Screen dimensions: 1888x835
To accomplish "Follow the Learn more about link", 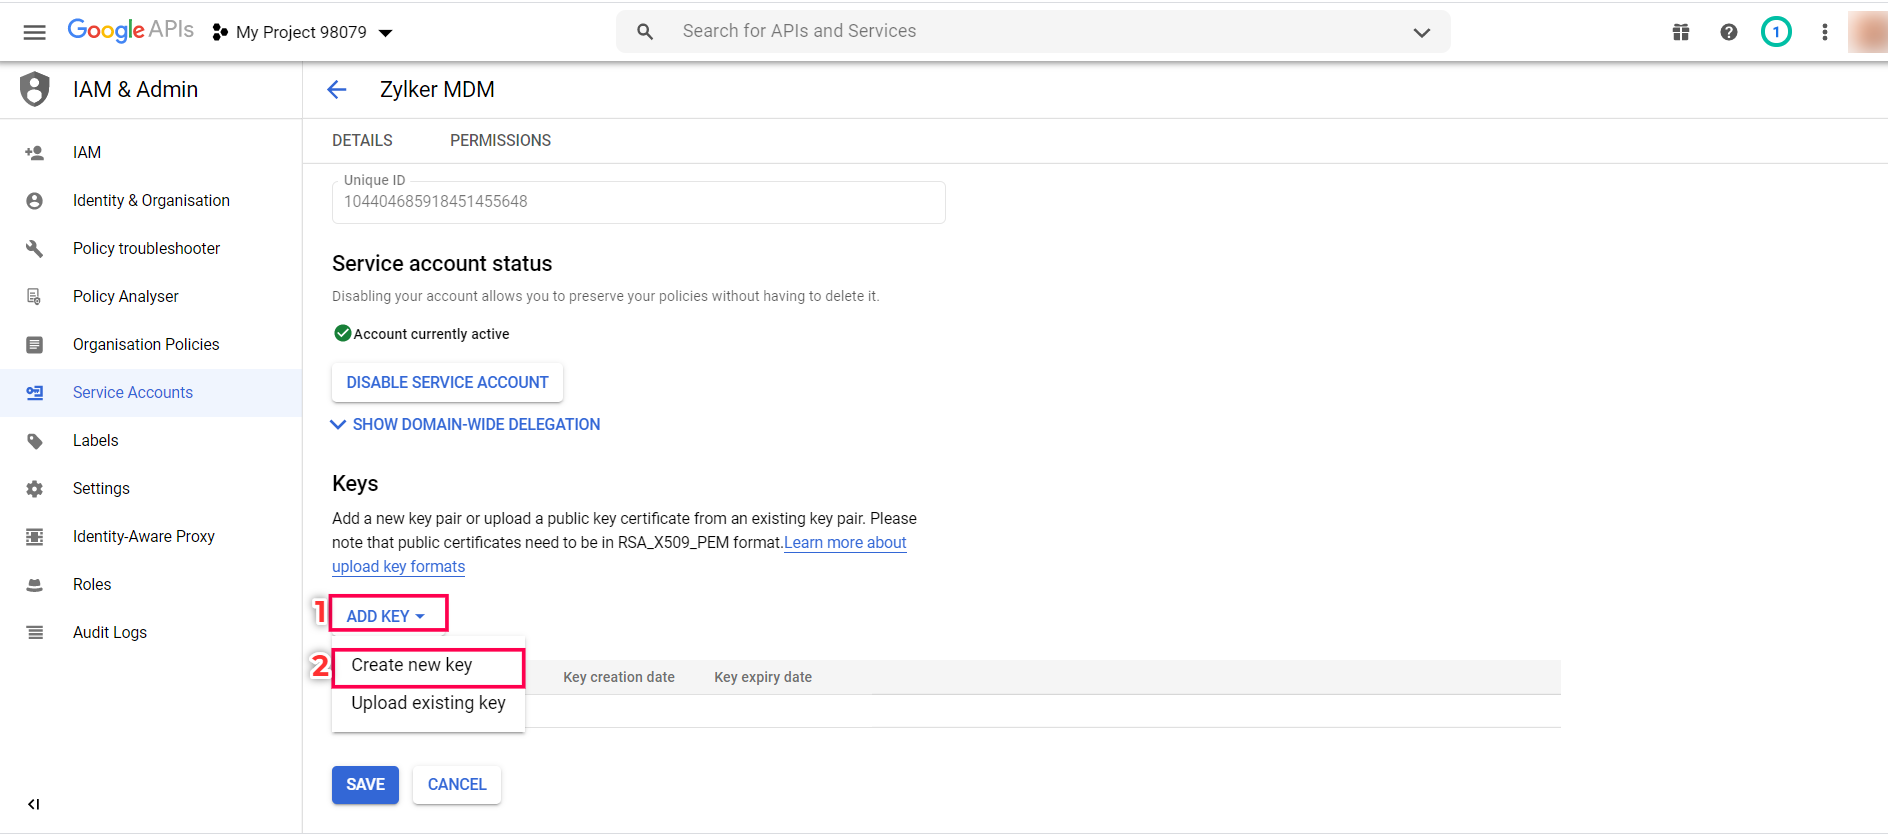I will (x=845, y=543).
